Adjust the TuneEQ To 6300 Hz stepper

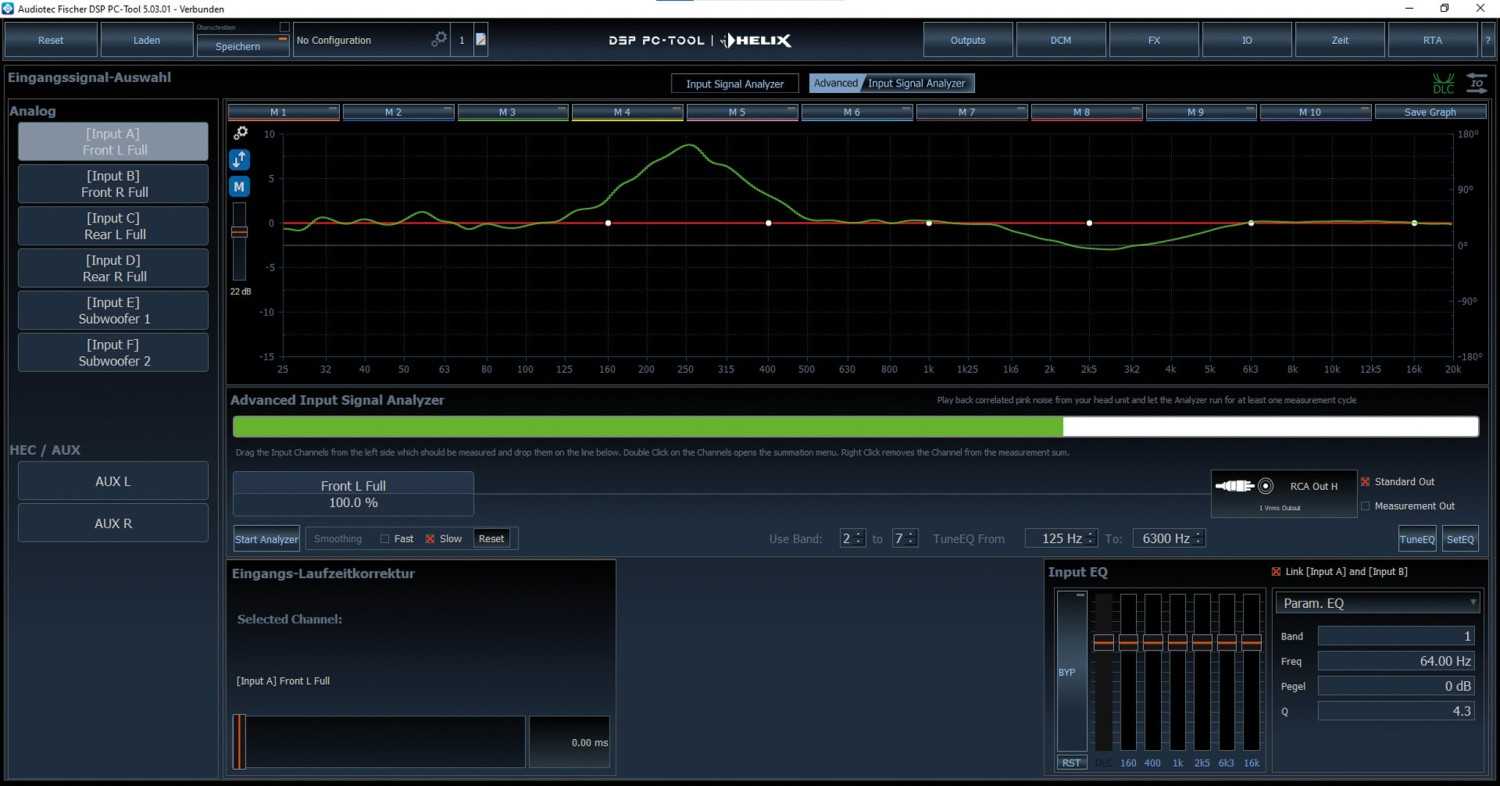[x=1169, y=539]
